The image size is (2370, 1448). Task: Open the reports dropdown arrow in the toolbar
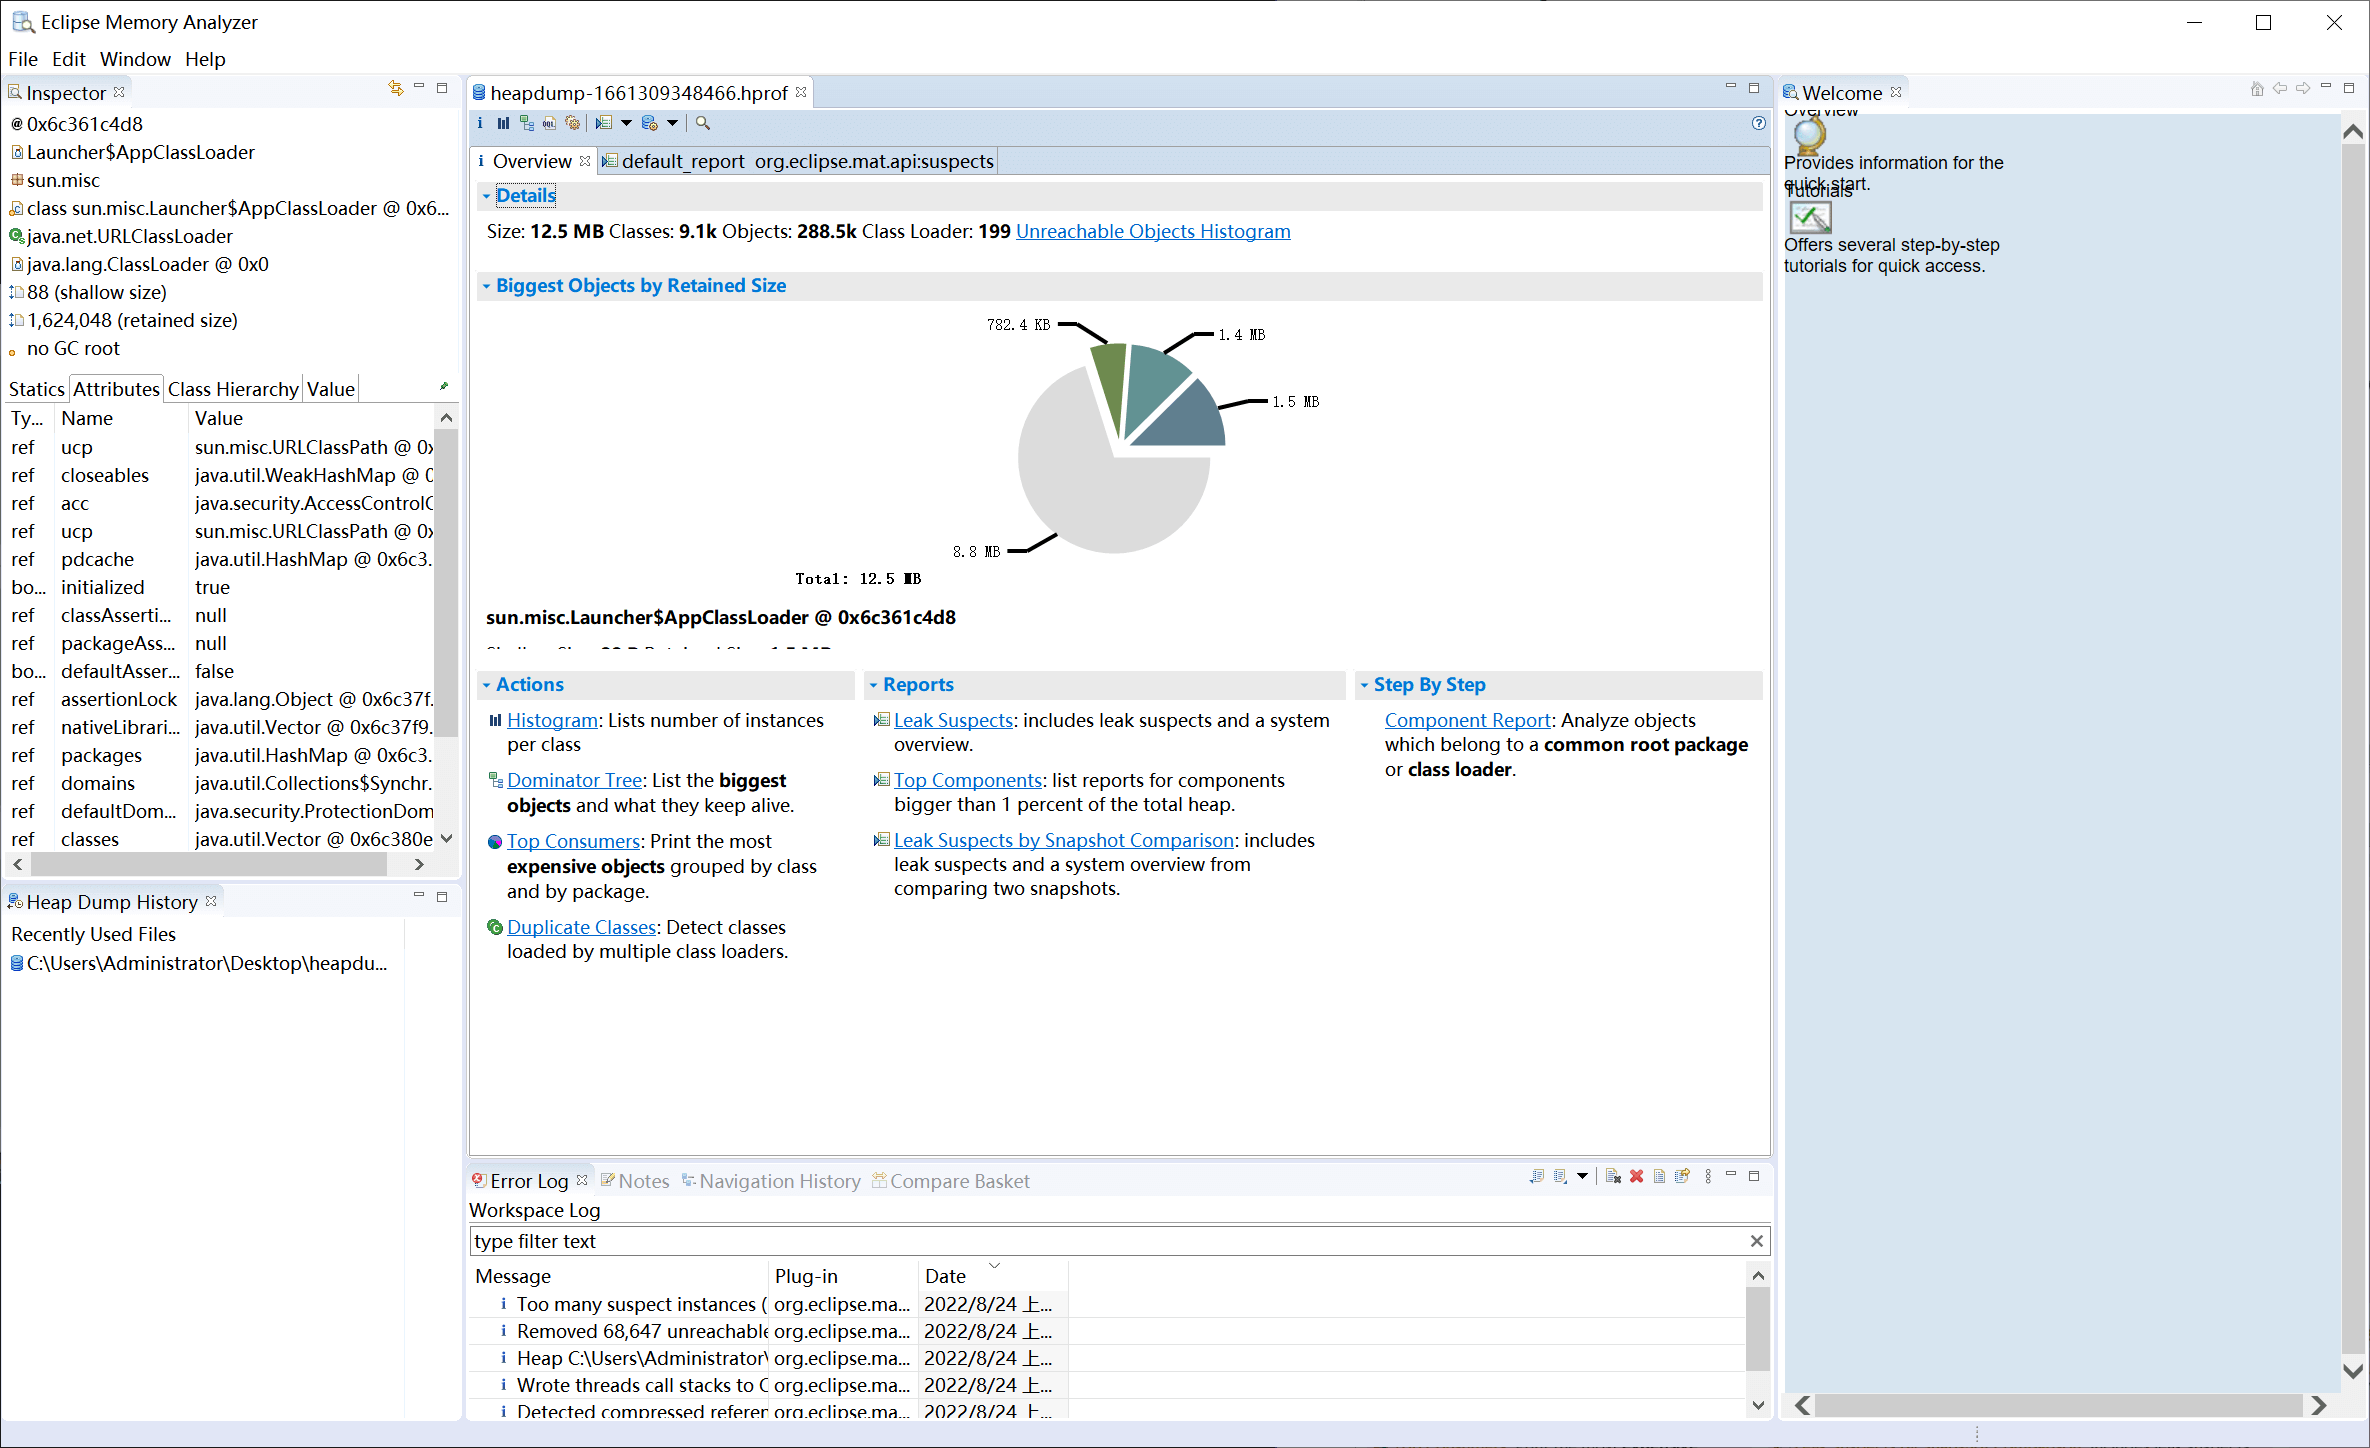[626, 123]
